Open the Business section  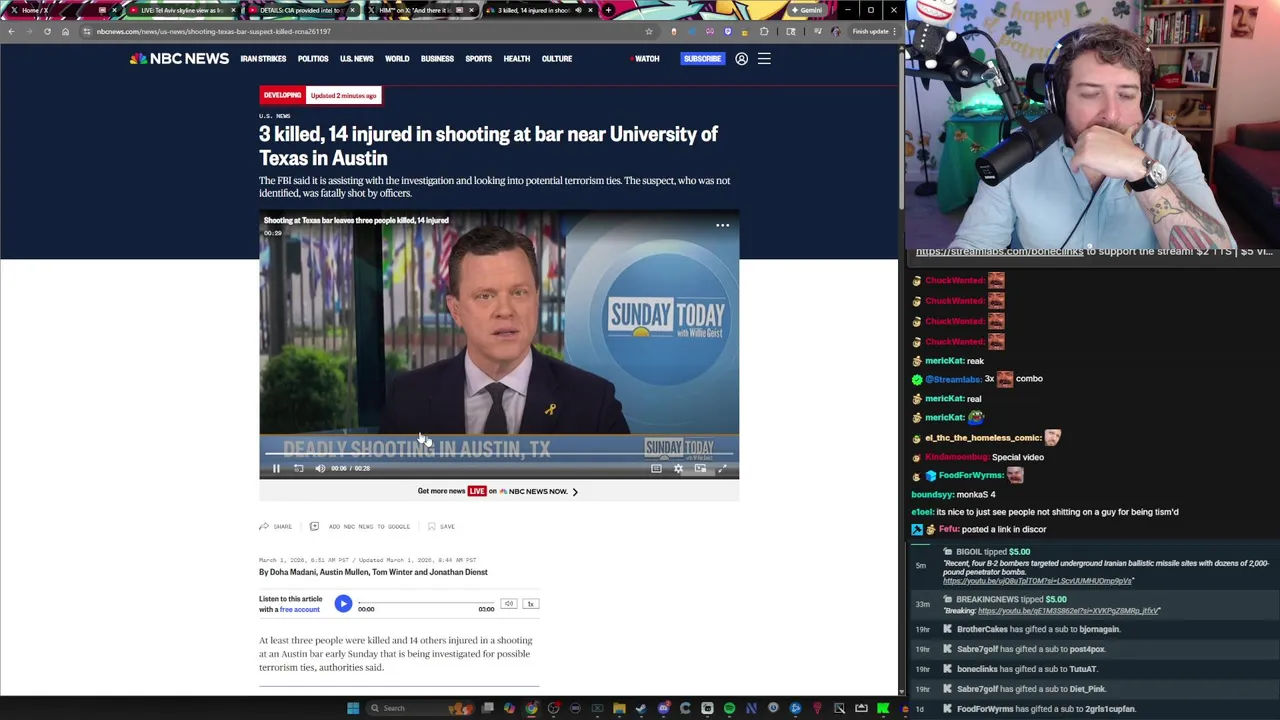[x=437, y=59]
